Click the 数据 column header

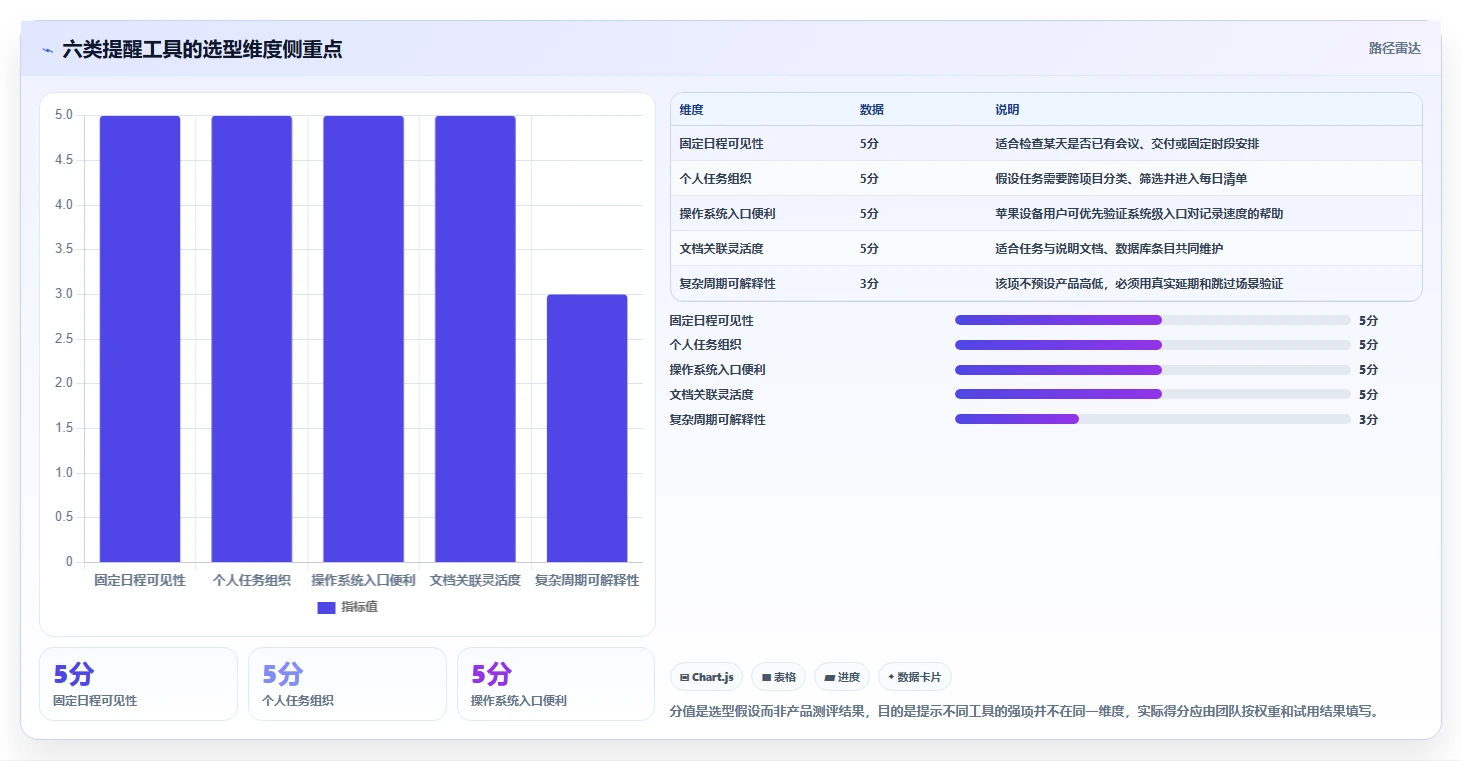(871, 110)
